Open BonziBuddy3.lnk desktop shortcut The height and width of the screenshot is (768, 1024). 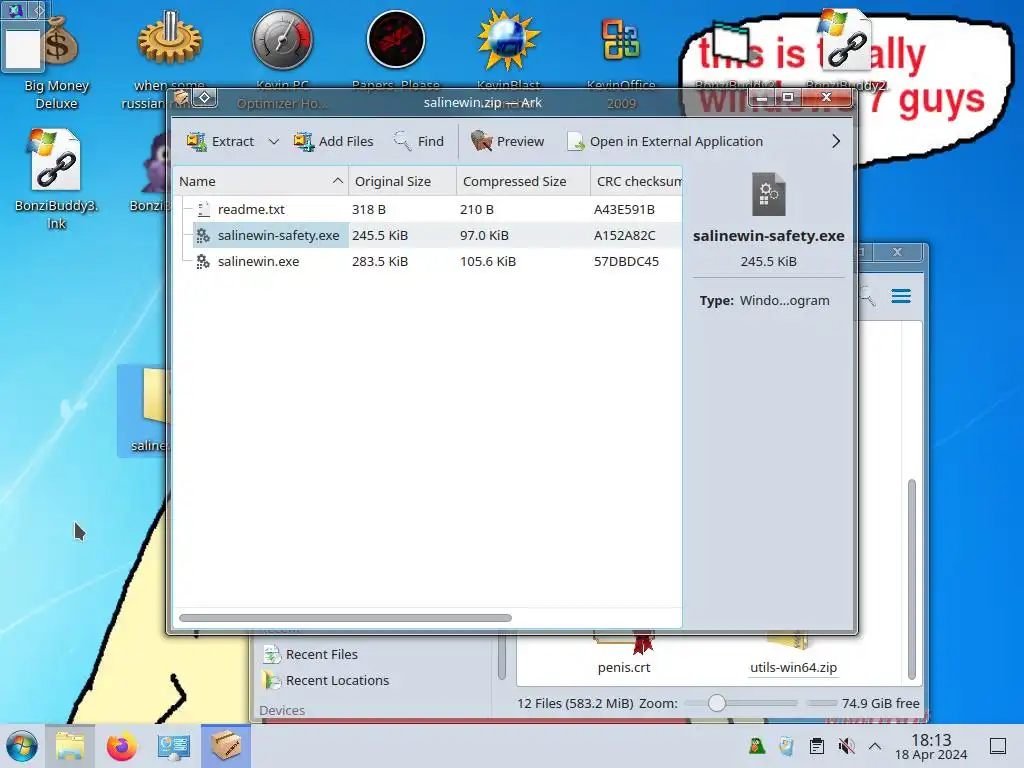(x=56, y=180)
